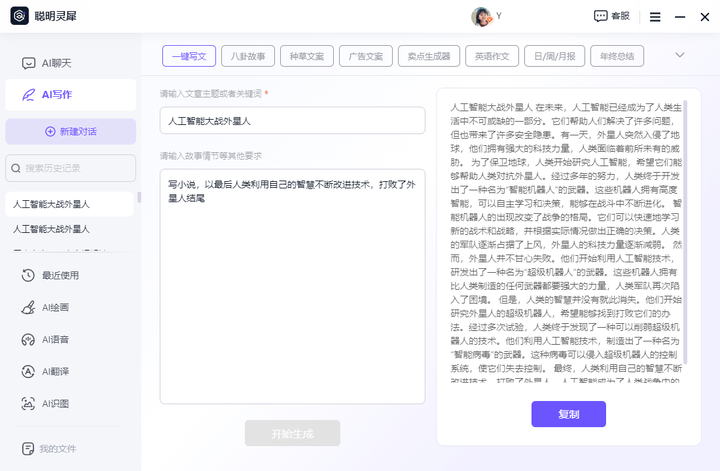The image size is (720, 471).
Task: Select the 八卦故事 template tab
Action: point(247,56)
